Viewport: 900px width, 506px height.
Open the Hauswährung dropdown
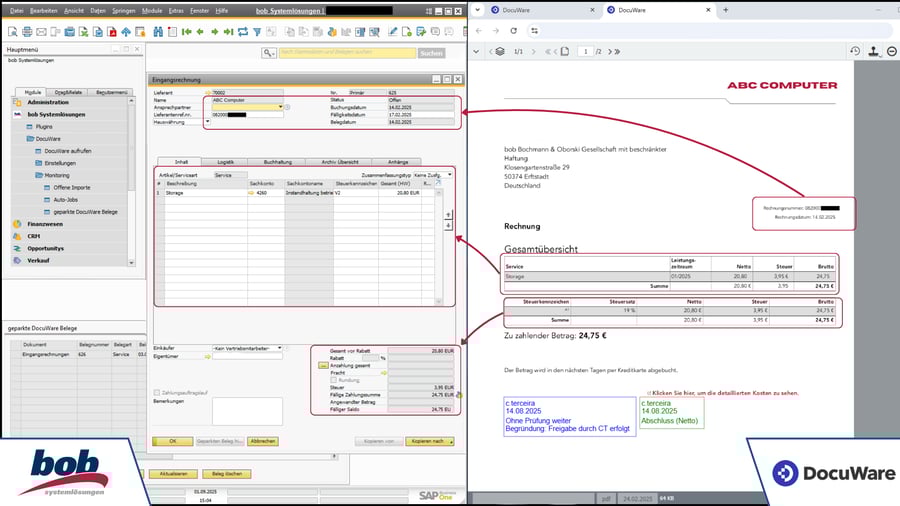click(207, 122)
